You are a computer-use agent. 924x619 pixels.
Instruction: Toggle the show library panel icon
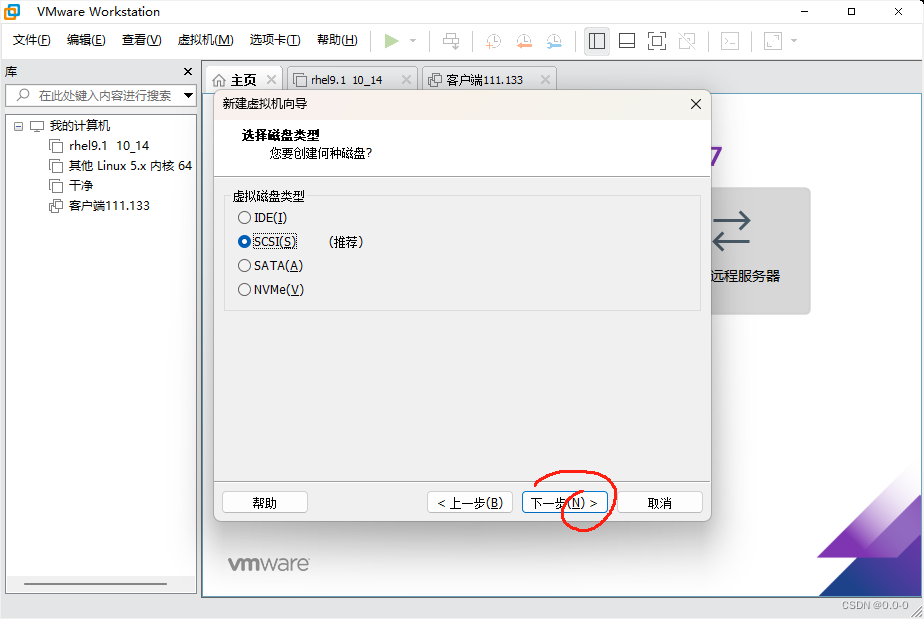(596, 41)
